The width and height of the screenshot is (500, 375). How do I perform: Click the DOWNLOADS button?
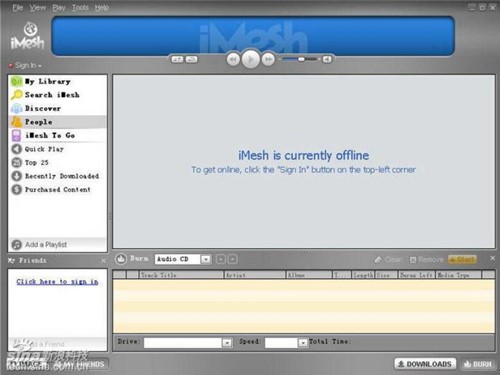425,364
